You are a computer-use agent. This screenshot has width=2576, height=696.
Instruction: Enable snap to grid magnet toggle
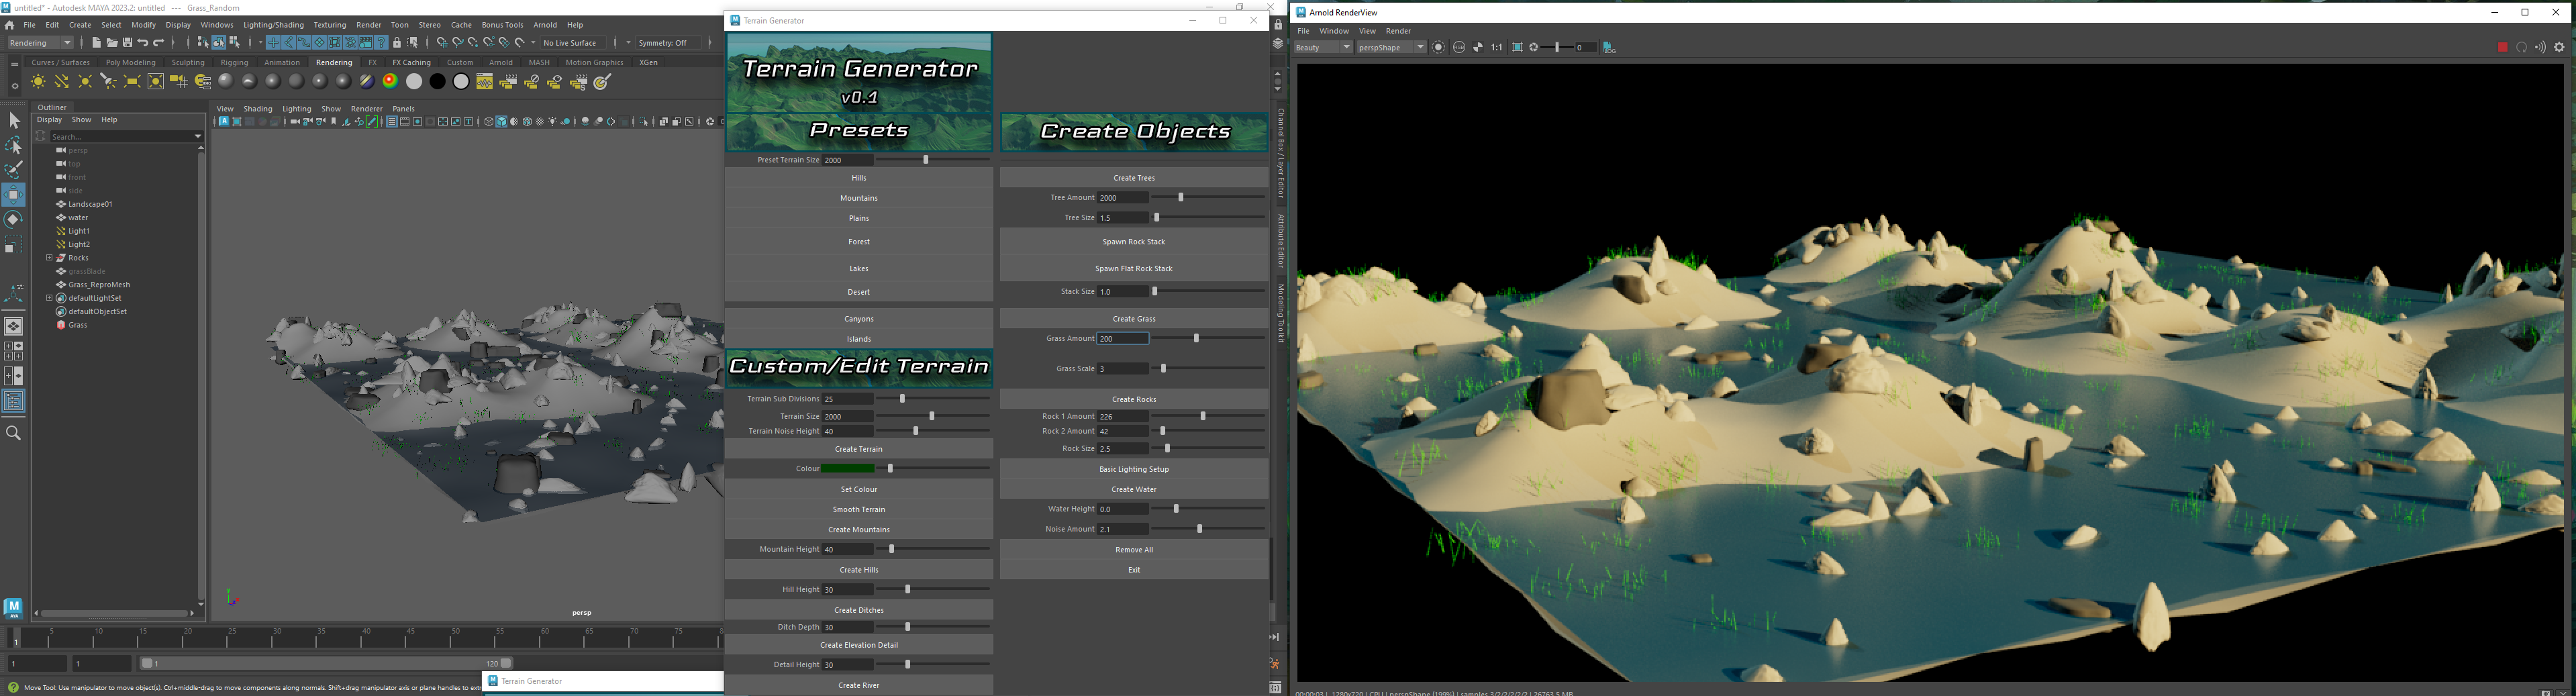[443, 43]
